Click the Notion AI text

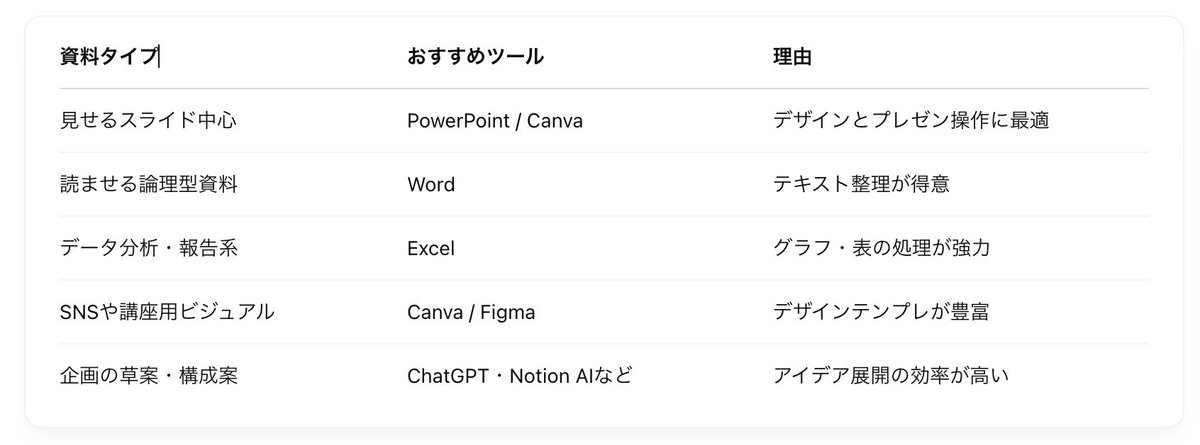point(567,376)
